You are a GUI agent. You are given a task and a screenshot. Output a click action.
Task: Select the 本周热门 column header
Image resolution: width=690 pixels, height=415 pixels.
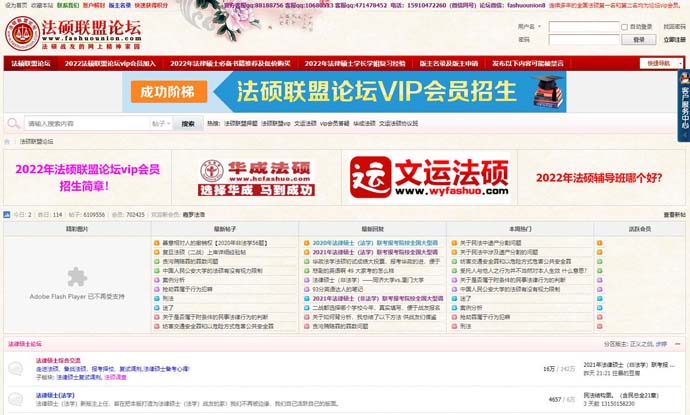click(x=520, y=229)
